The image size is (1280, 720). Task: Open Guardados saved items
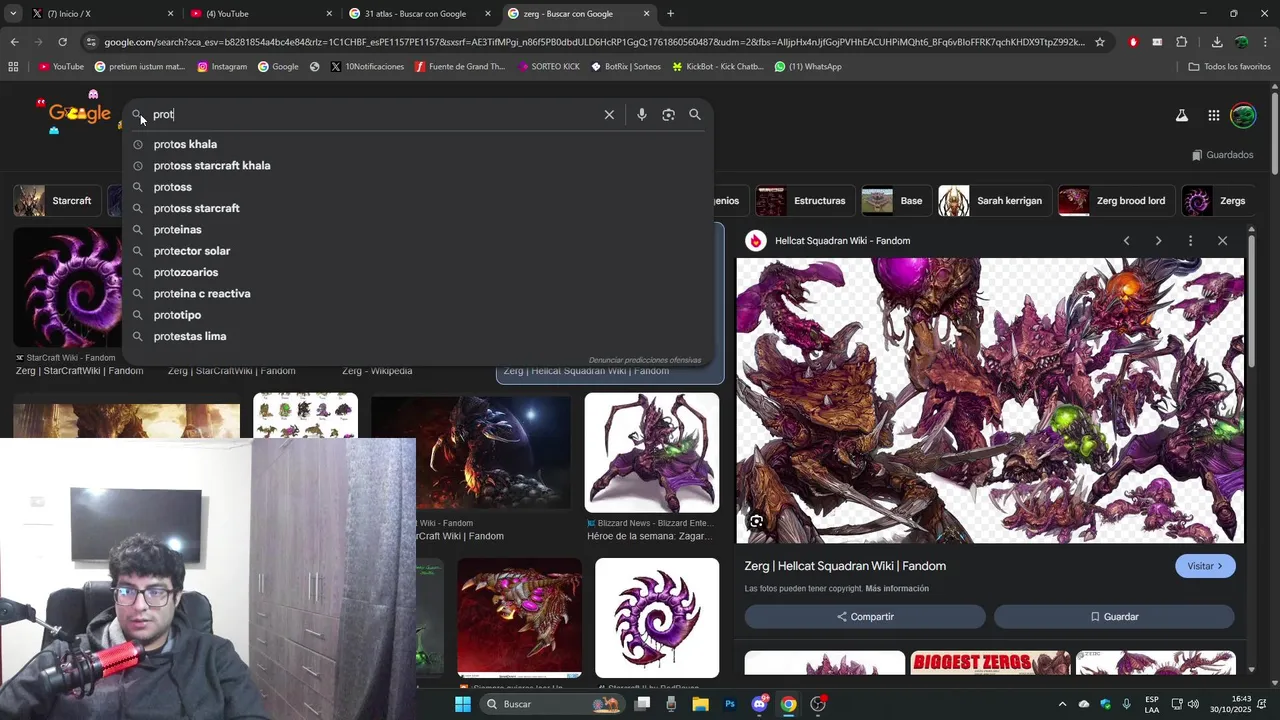[1222, 155]
